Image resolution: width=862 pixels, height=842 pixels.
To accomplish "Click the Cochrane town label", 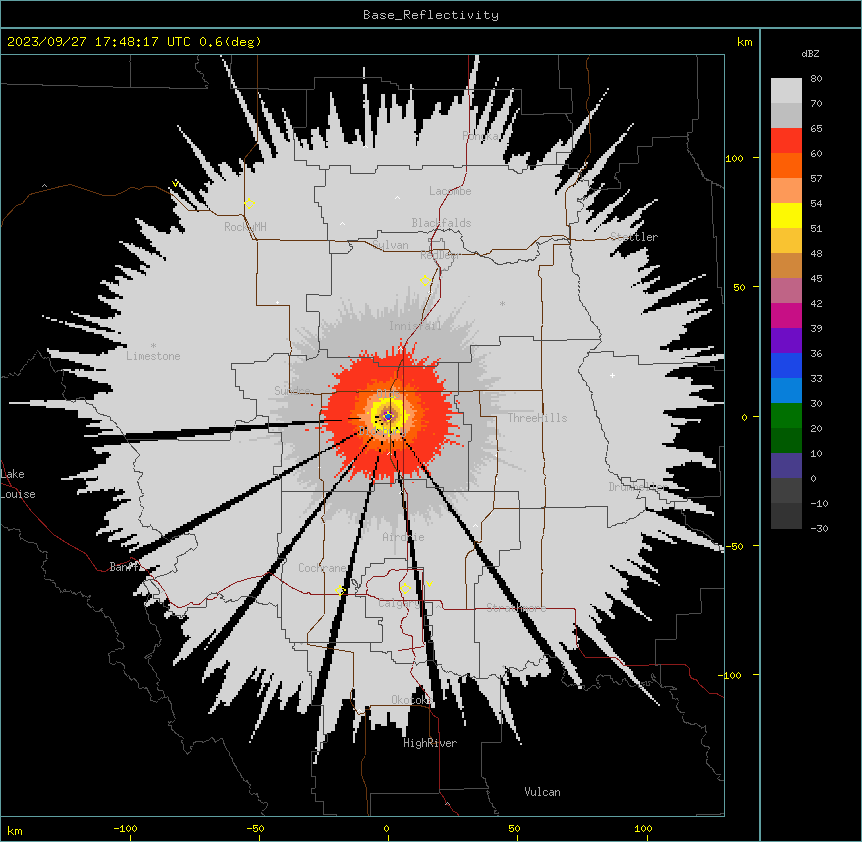I will coord(322,568).
